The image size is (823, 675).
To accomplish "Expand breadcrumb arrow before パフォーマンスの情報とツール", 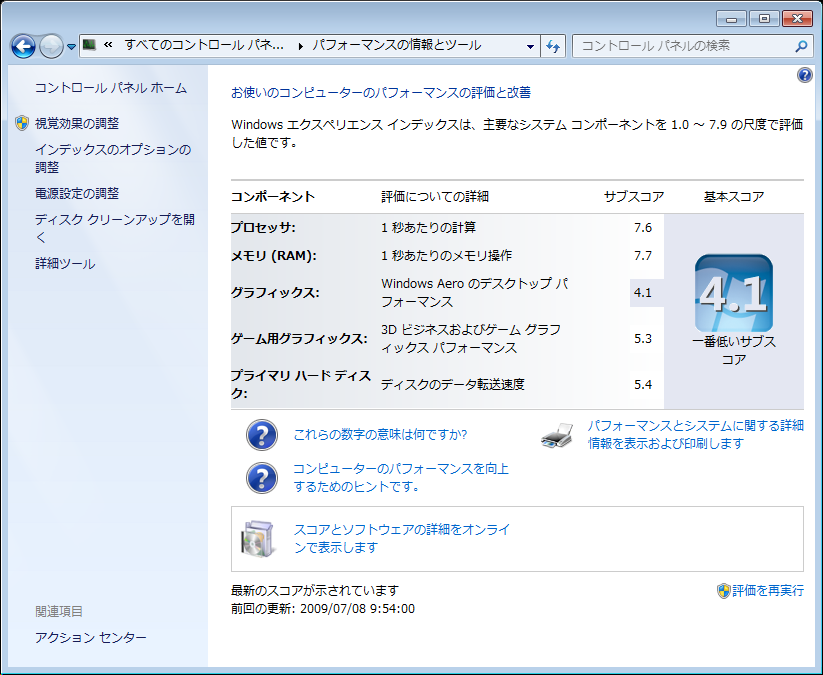I will coord(300,46).
